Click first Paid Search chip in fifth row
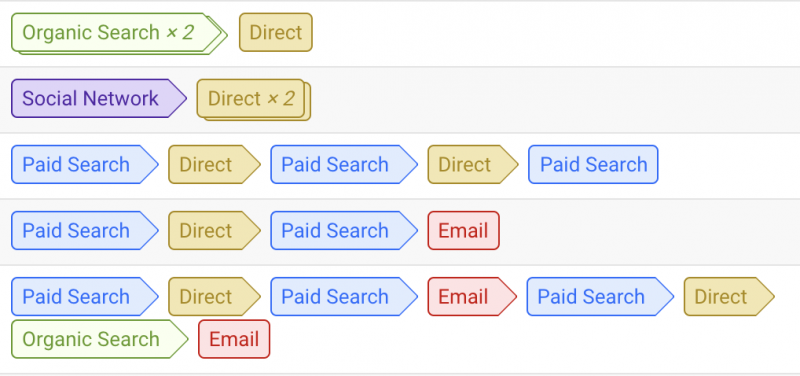This screenshot has height=376, width=800. tap(85, 296)
